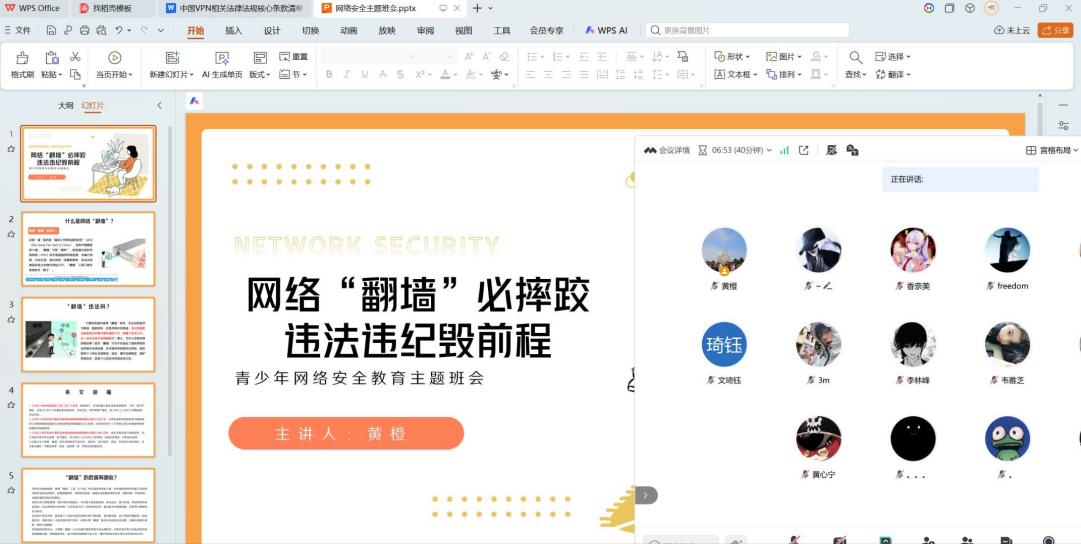
Task: Click the 更换背景图片 search box
Action: tap(750, 31)
